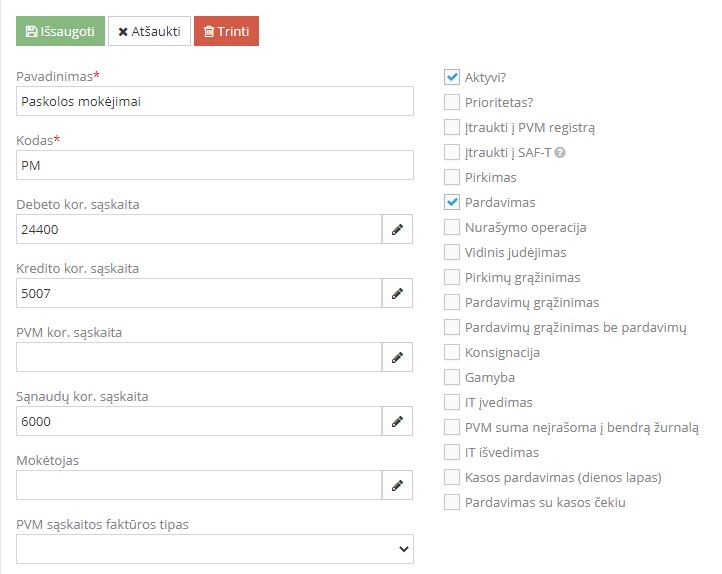Enable the Prioritetas? checkbox
The width and height of the screenshot is (722, 574).
point(452,102)
